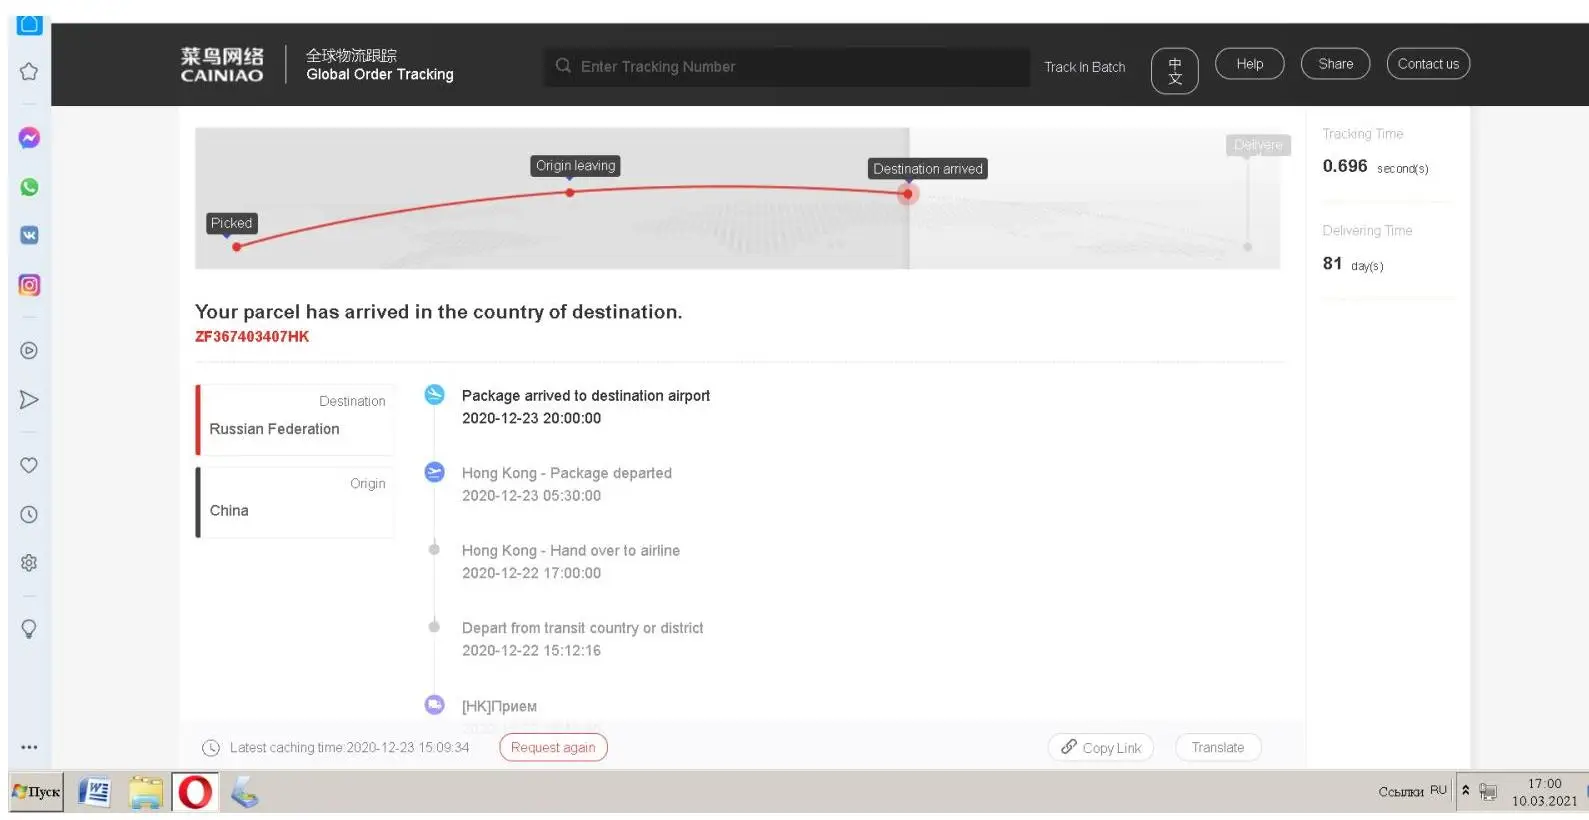1589x820 pixels.
Task: Click the Translate button
Action: tap(1218, 747)
